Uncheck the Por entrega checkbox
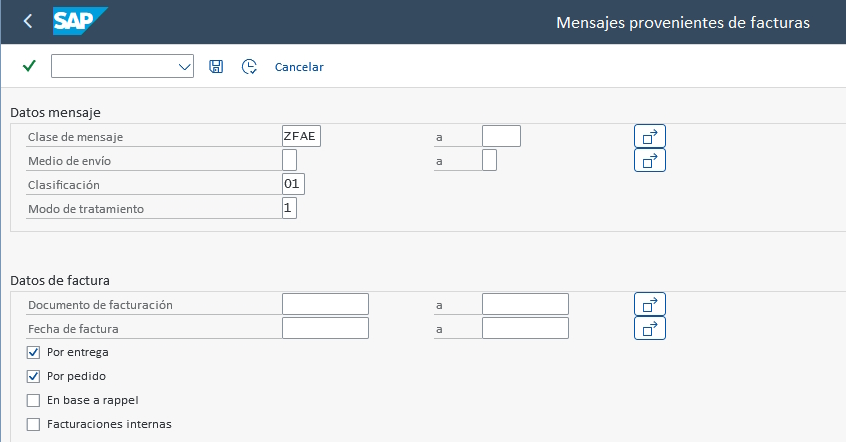 pyautogui.click(x=33, y=352)
